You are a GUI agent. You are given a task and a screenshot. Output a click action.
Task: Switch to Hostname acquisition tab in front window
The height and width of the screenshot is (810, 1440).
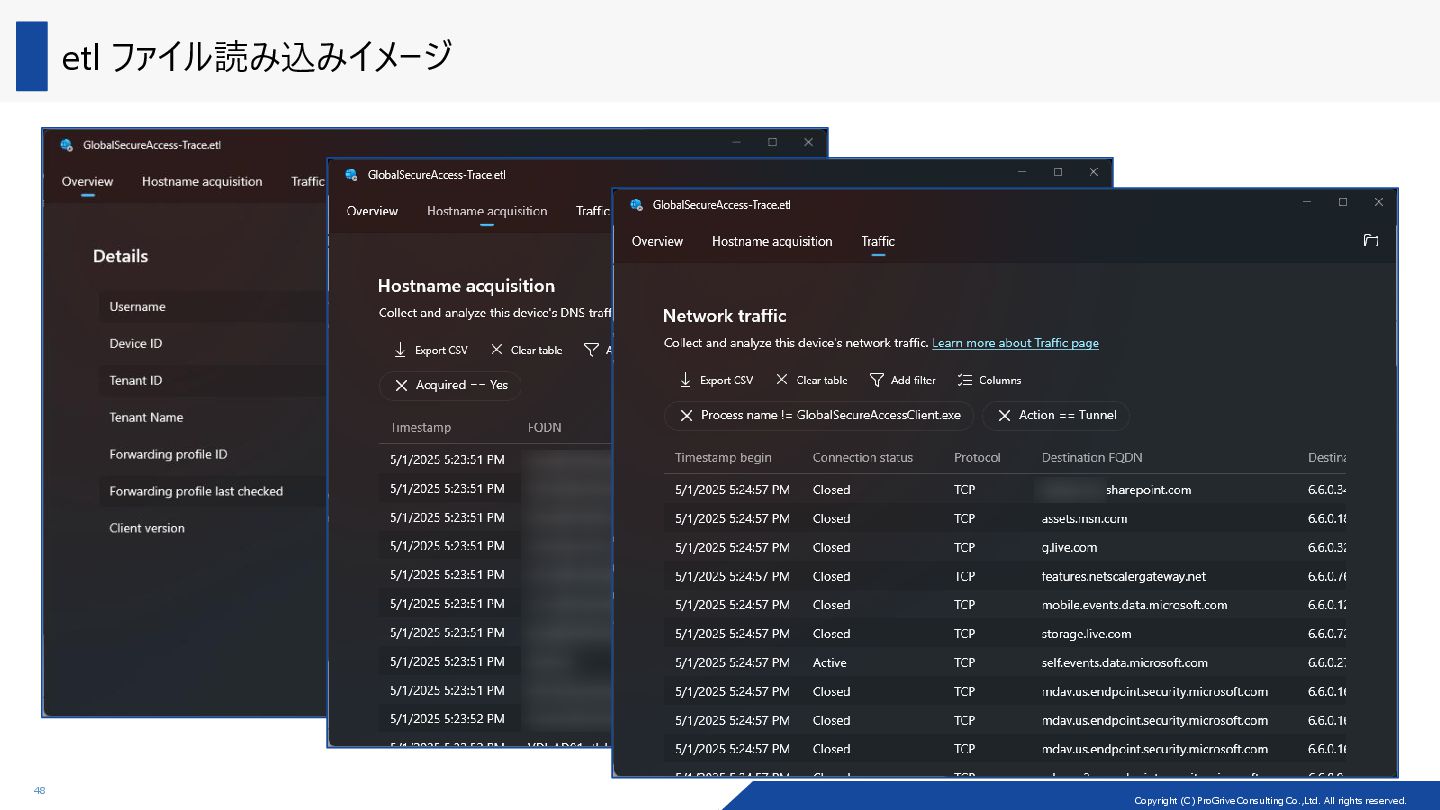click(771, 241)
